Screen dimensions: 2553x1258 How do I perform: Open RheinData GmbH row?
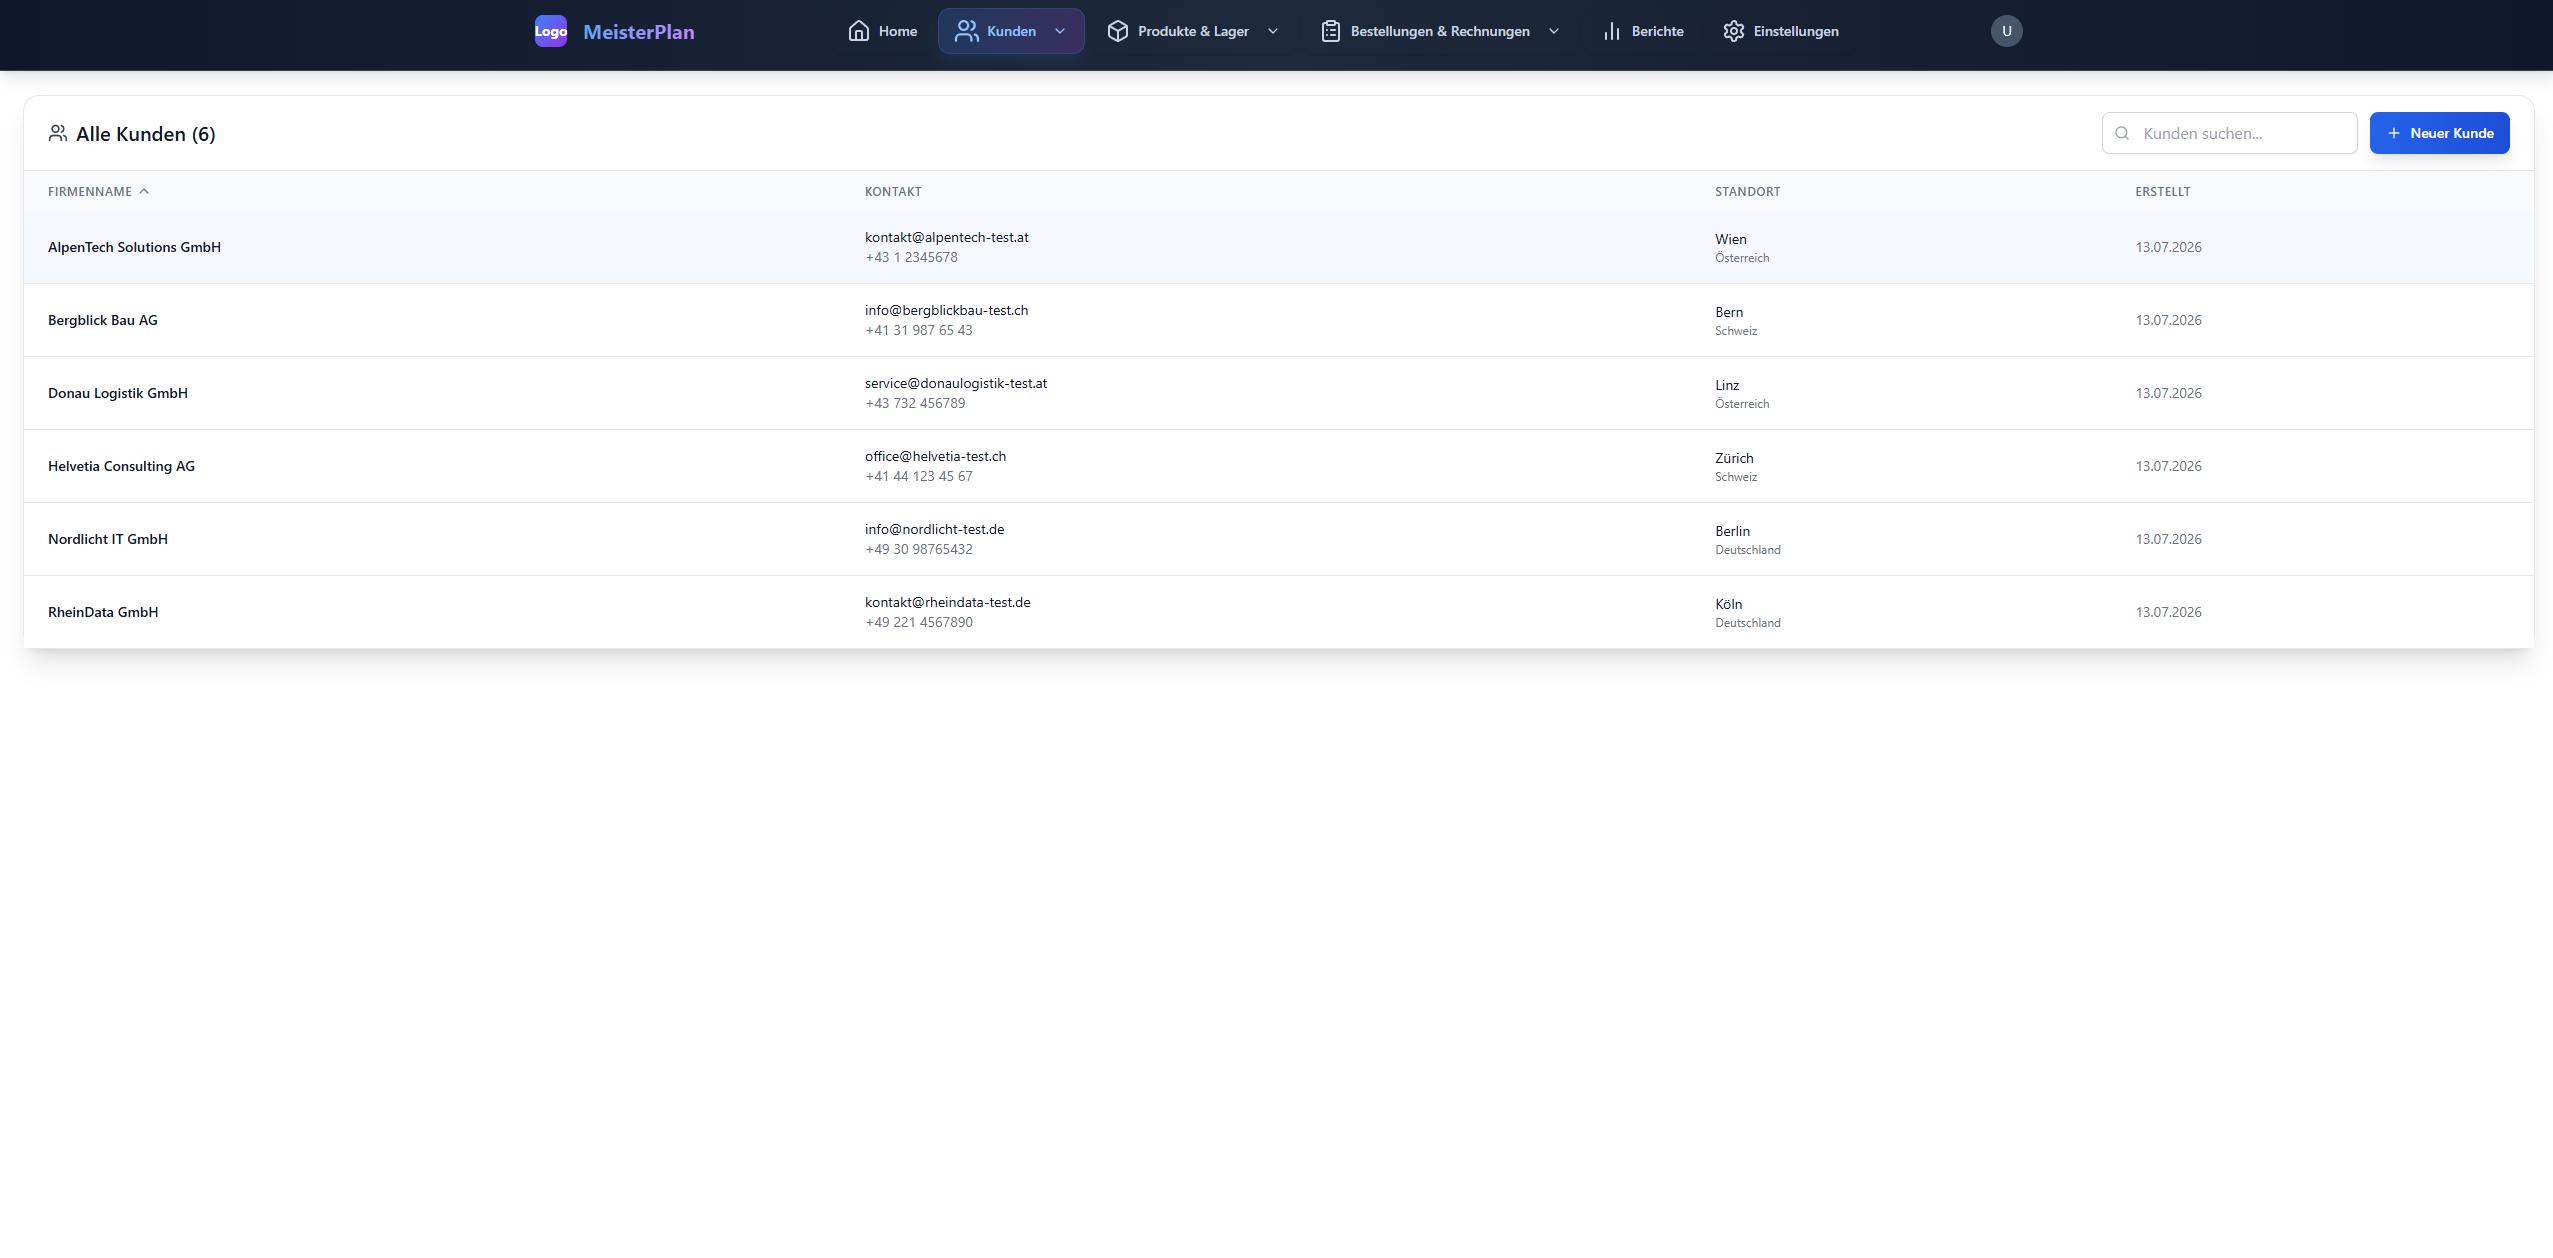point(1278,612)
